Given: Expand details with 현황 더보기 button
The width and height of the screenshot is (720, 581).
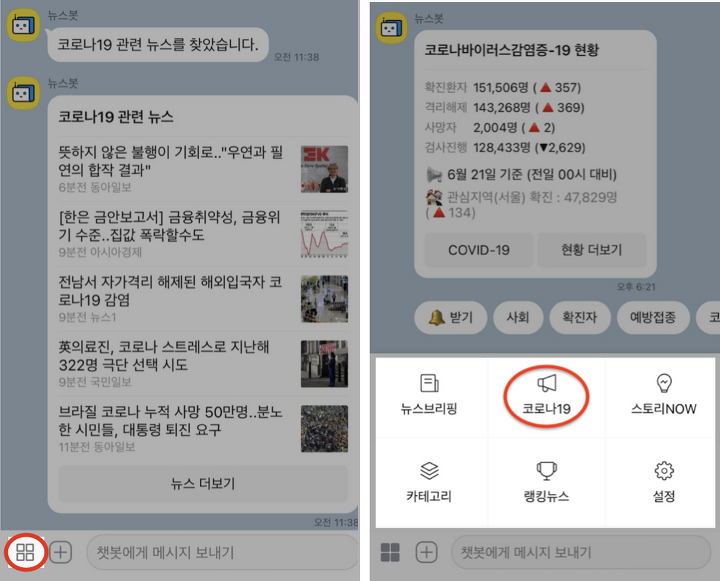Looking at the screenshot, I should click(x=591, y=250).
